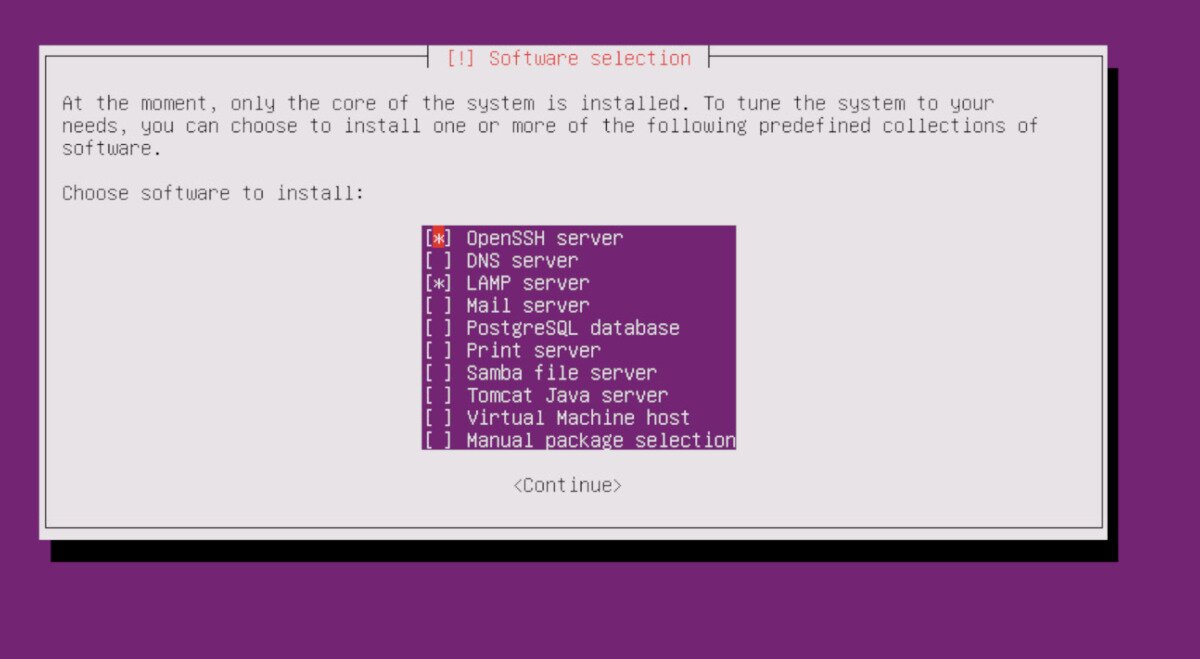The image size is (1200, 659).
Task: Toggle the Manual package selection checkbox
Action: [438, 440]
